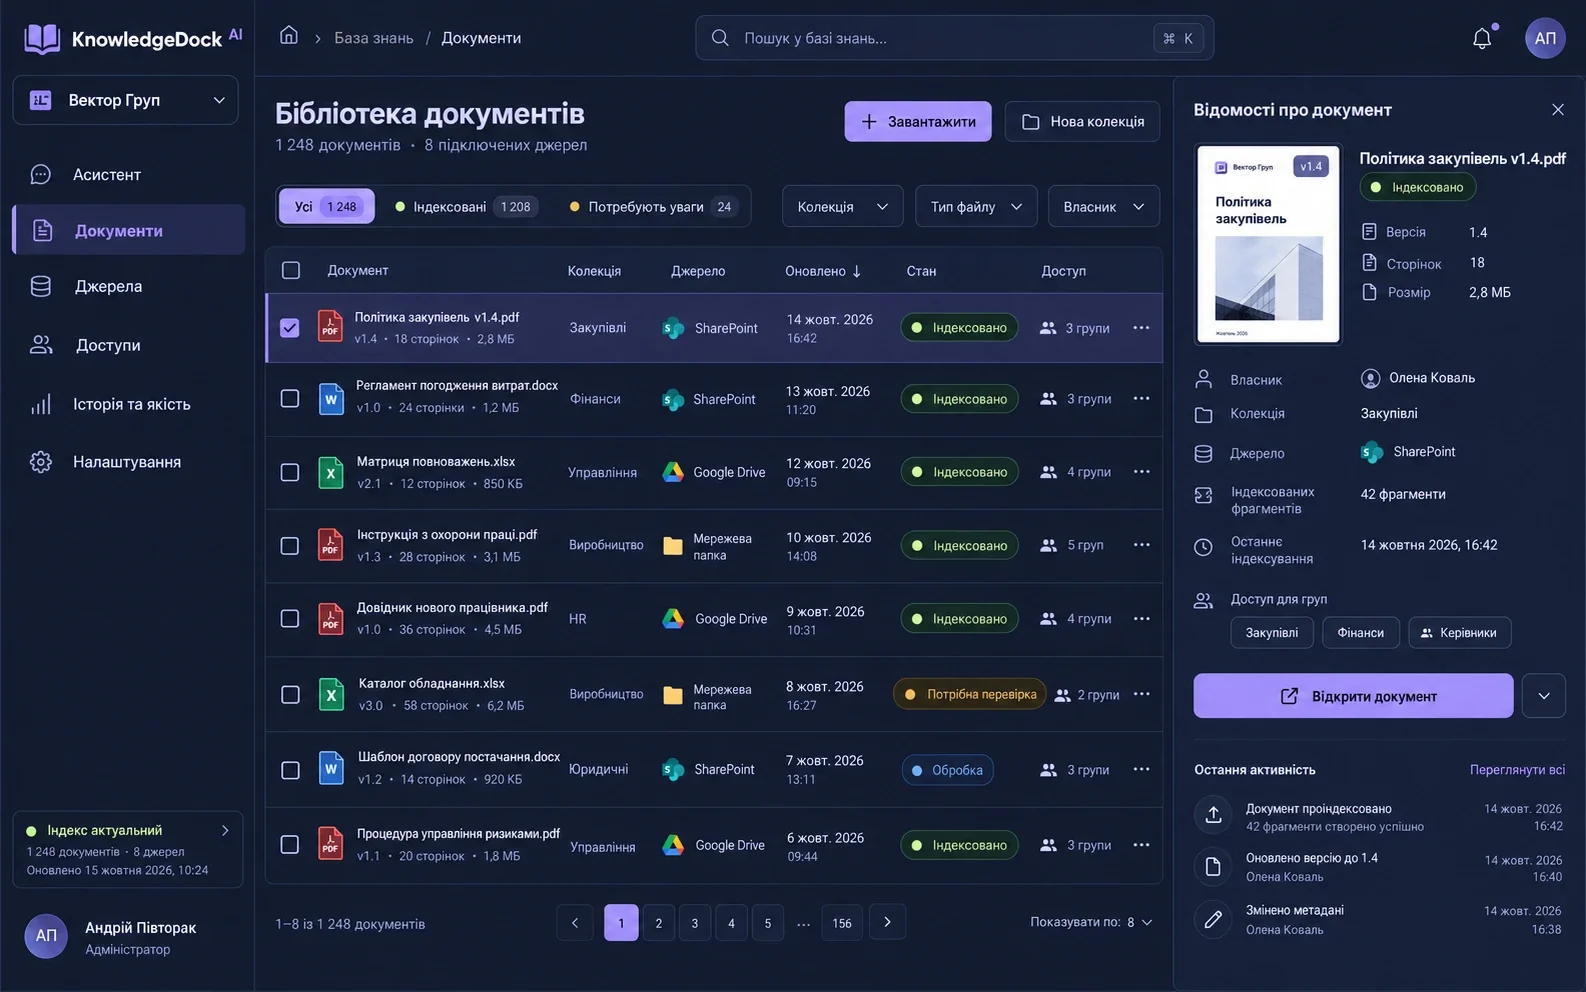
Task: Click the Excel icon of Матриця повноважень.xlsx
Action: 330,472
